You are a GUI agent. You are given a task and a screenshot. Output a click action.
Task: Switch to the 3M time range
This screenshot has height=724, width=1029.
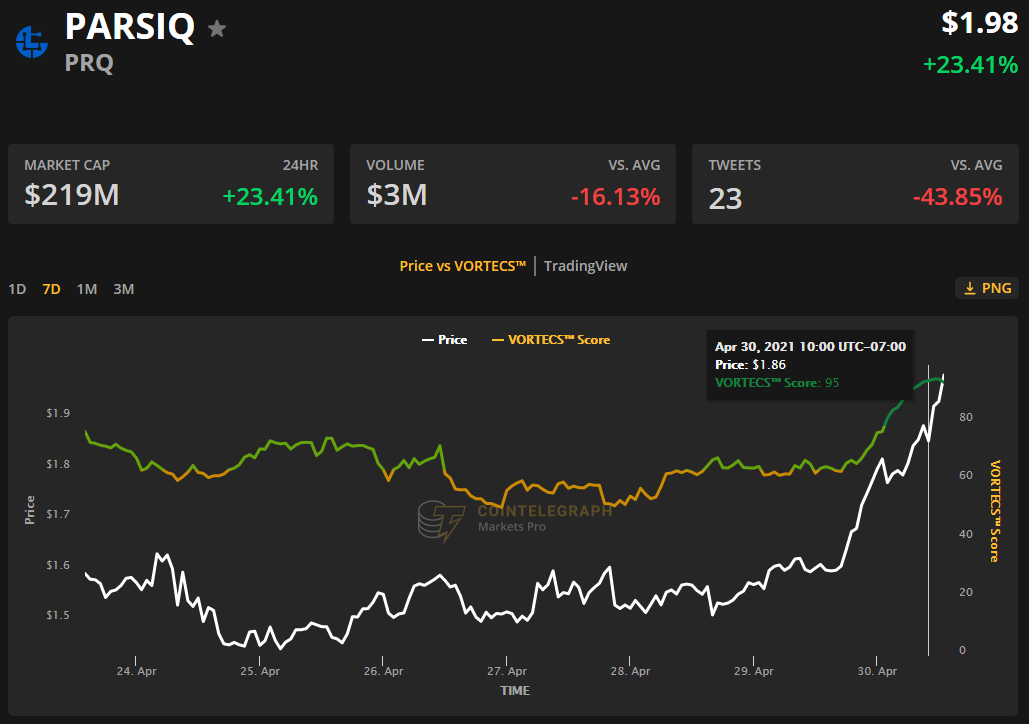tap(123, 289)
